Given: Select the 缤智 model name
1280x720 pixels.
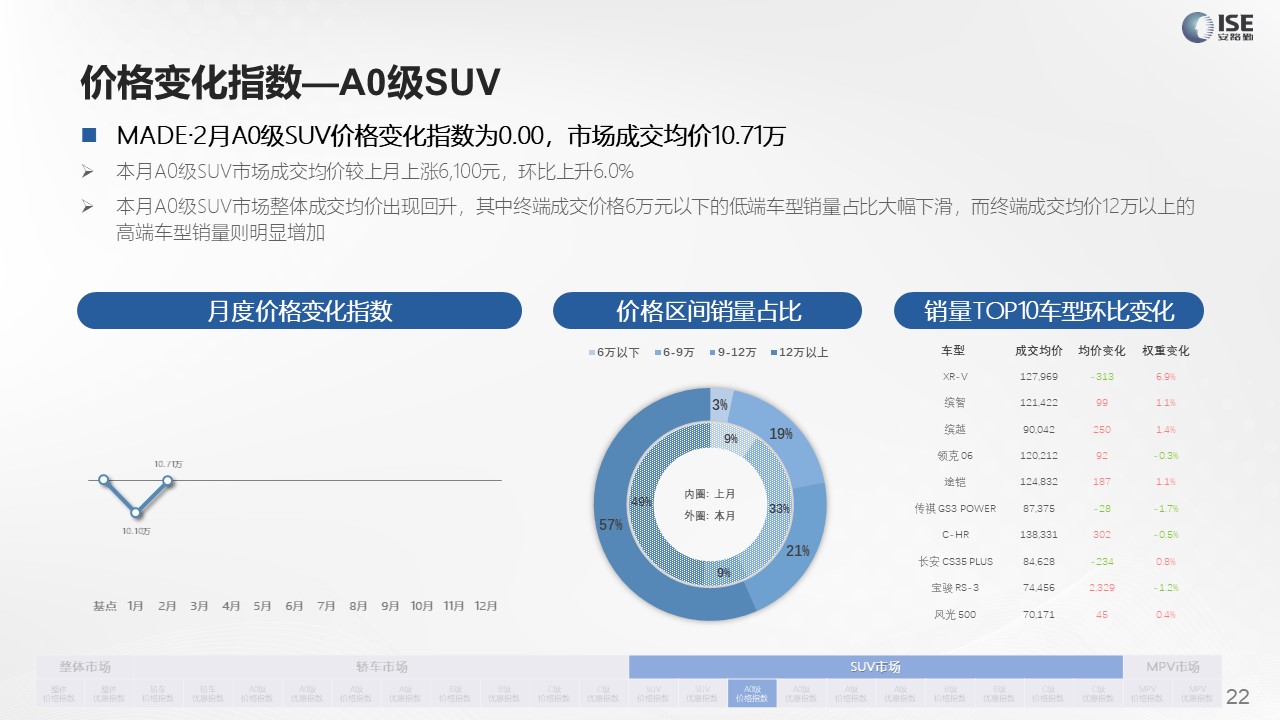Looking at the screenshot, I should click(x=954, y=403).
